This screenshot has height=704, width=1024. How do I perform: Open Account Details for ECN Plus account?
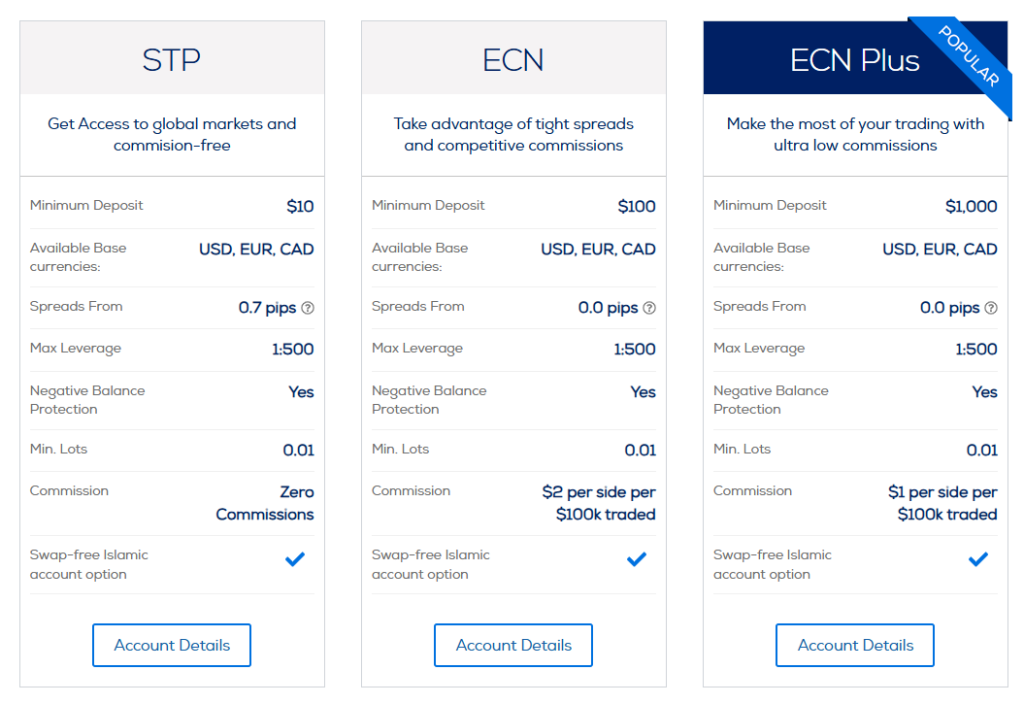855,645
